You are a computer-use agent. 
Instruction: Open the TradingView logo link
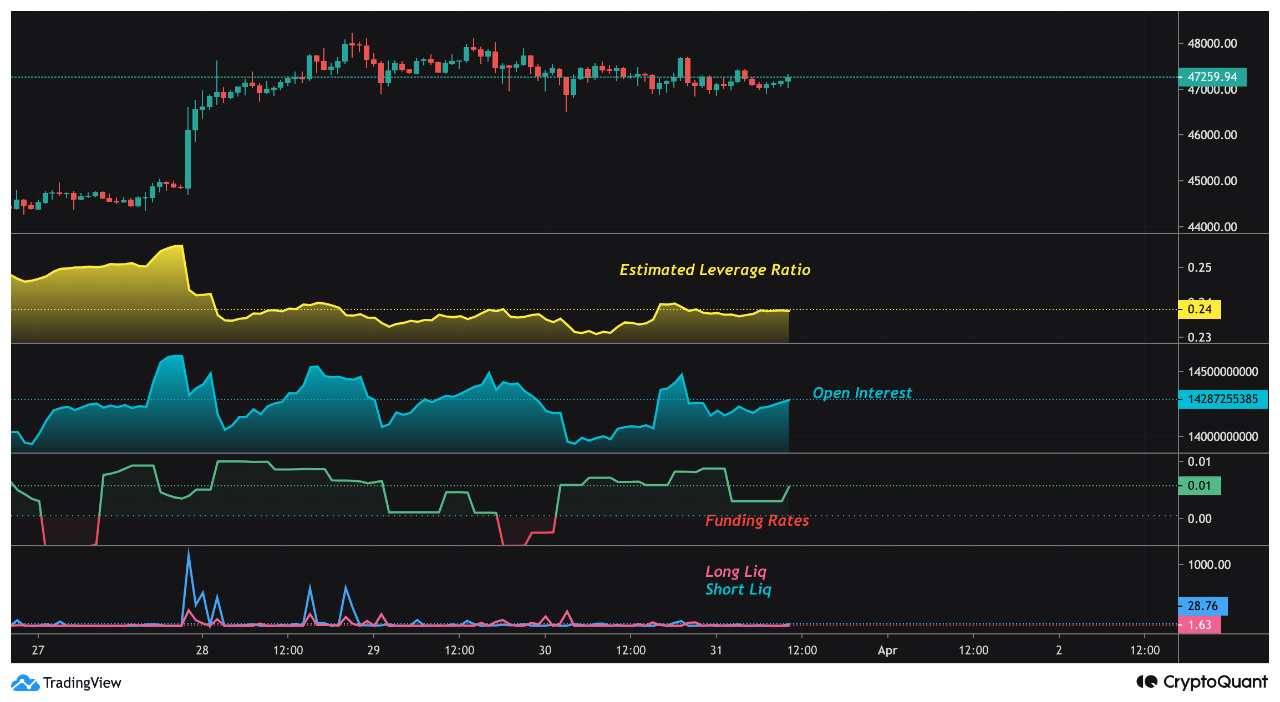pos(66,683)
